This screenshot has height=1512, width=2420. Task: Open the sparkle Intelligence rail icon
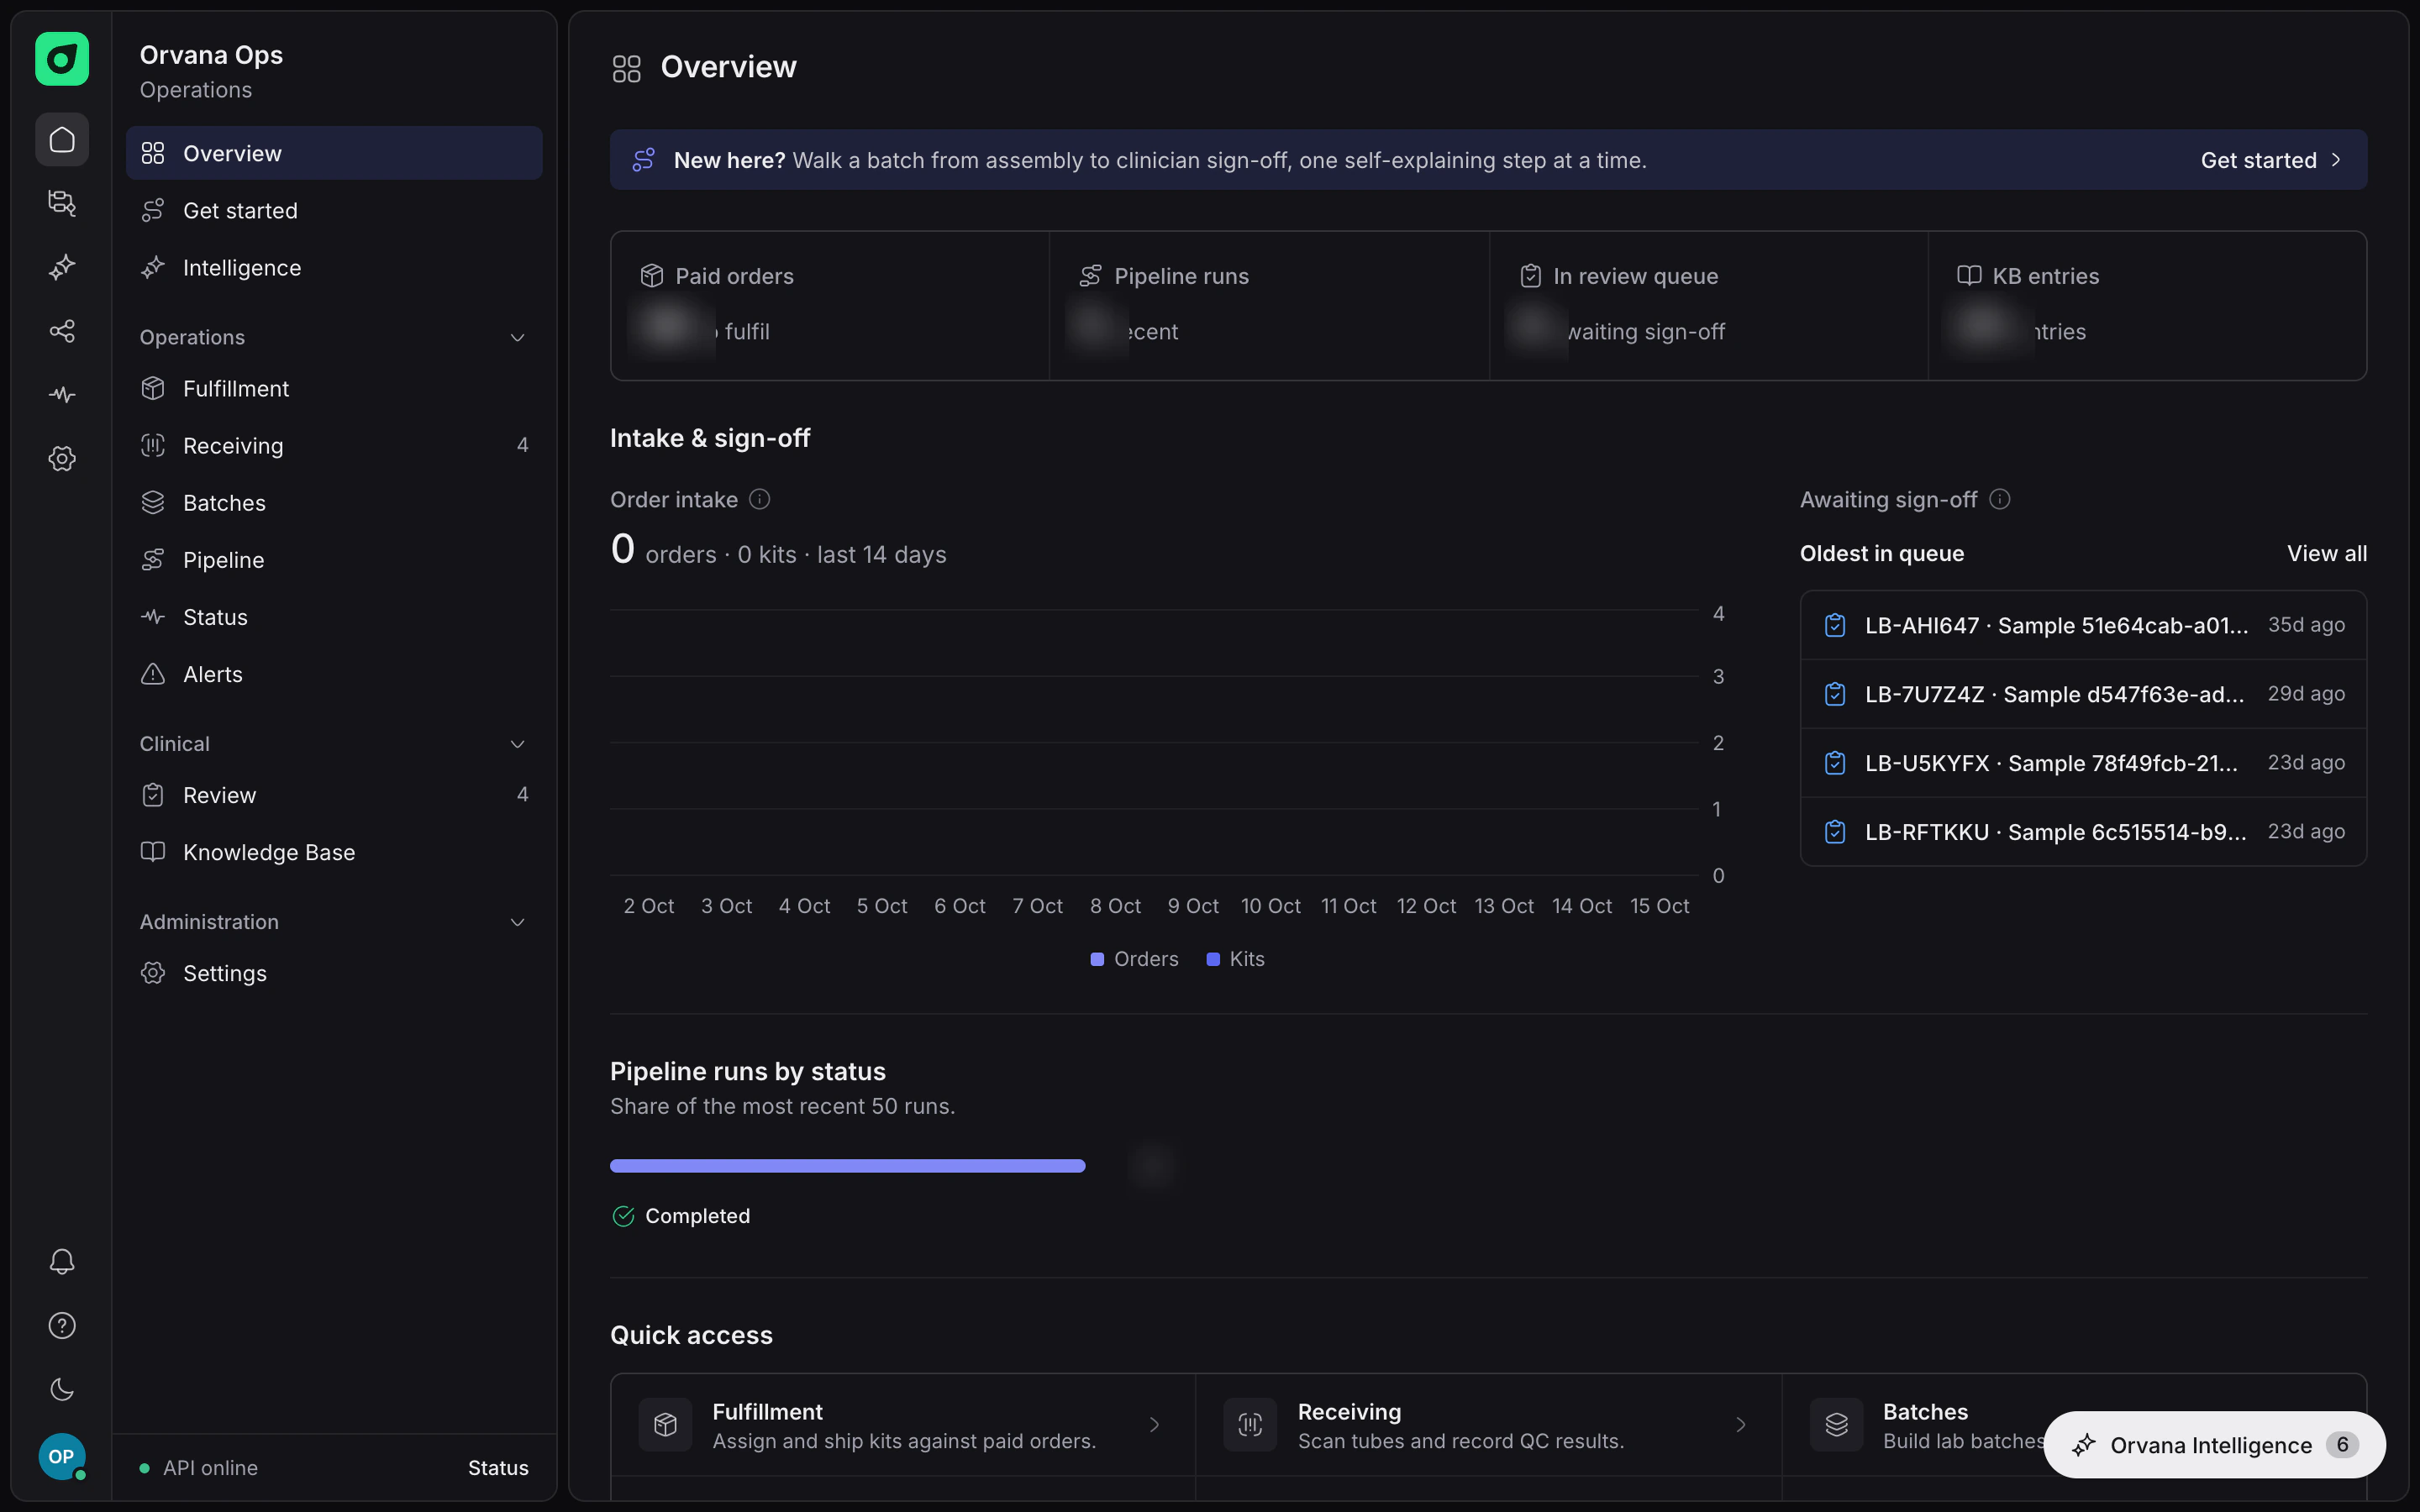tap(62, 267)
